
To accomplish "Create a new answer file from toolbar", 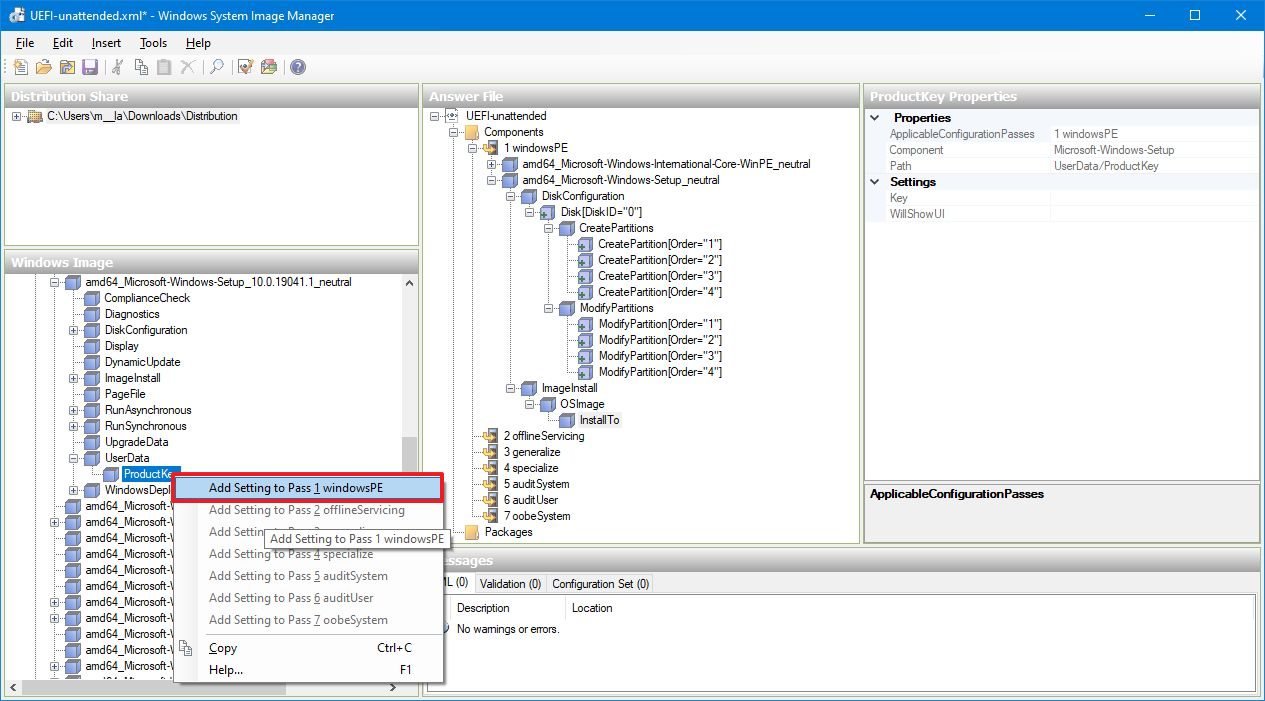I will tap(21, 67).
